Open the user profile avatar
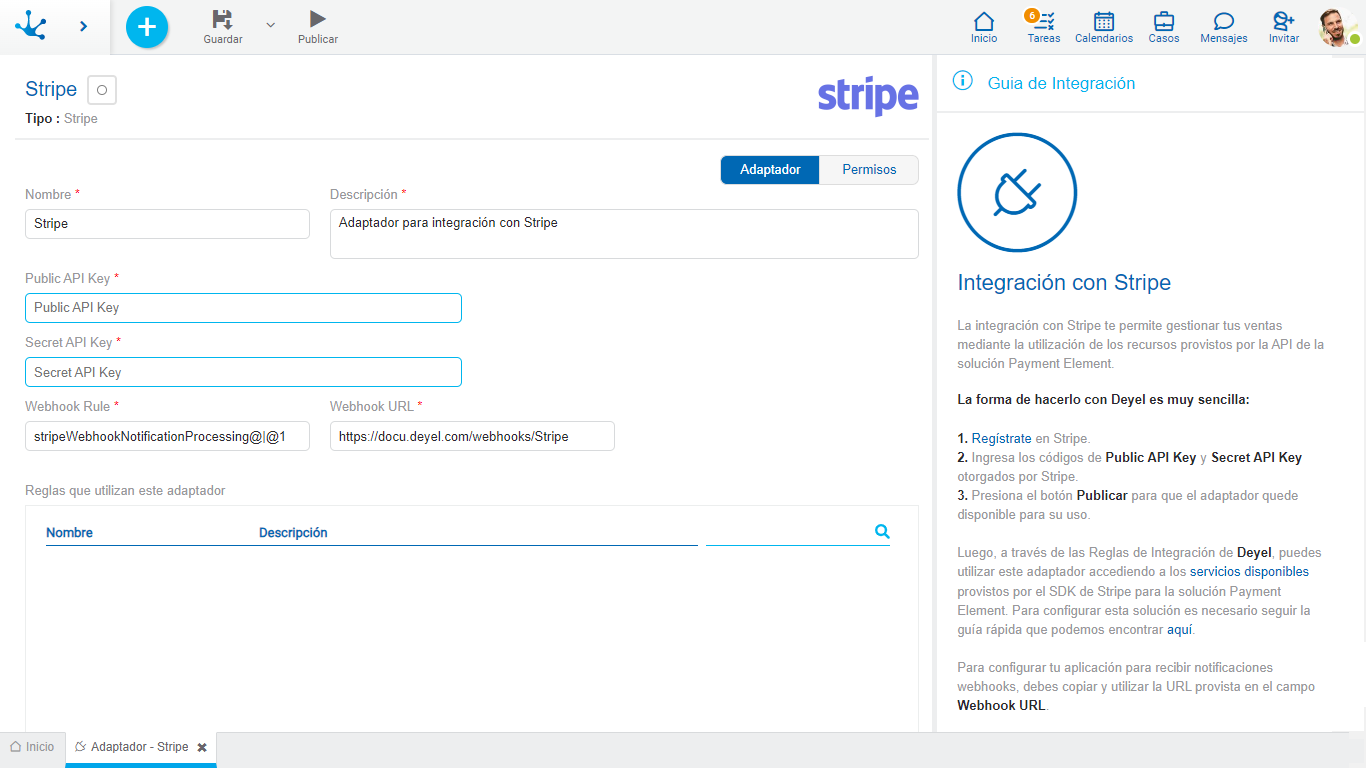Image resolution: width=1366 pixels, height=768 pixels. [1338, 27]
